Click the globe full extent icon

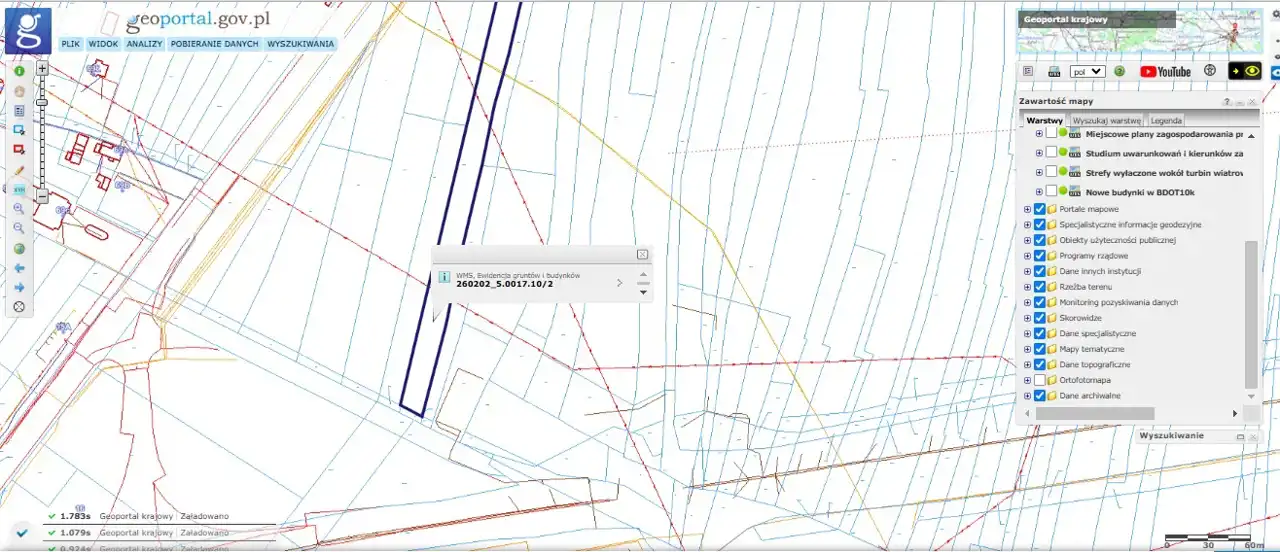tap(19, 248)
